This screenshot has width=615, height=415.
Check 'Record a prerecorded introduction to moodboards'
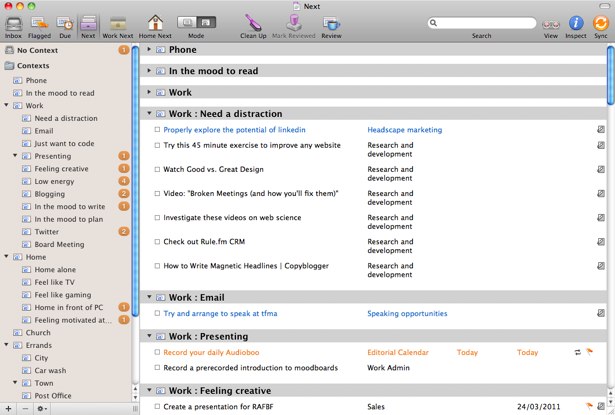tap(157, 368)
